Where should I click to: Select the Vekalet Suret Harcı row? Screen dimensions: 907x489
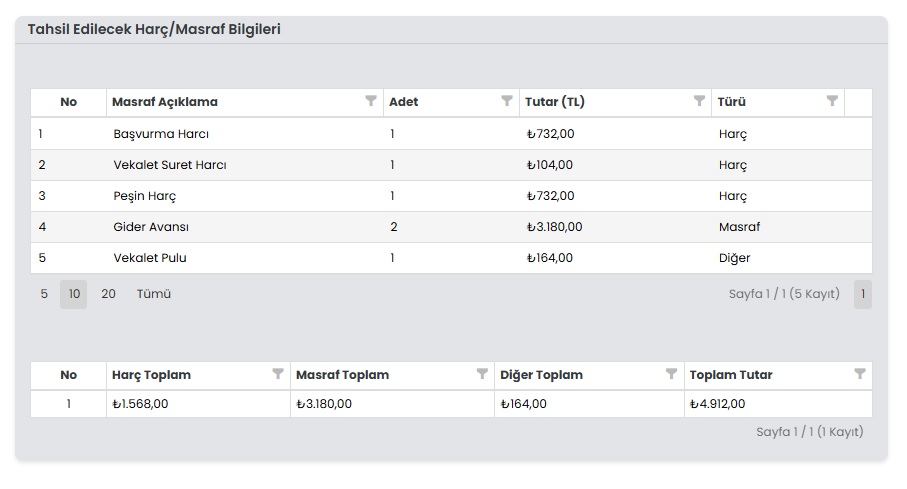451,165
